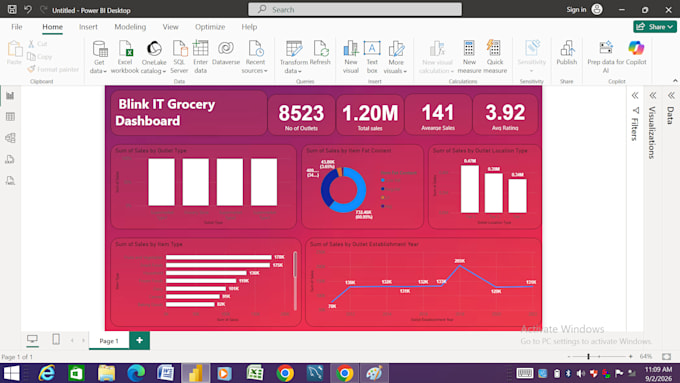Screen dimensions: 680x383
Task: Open DAX query view in sidebar
Action: coord(10,159)
